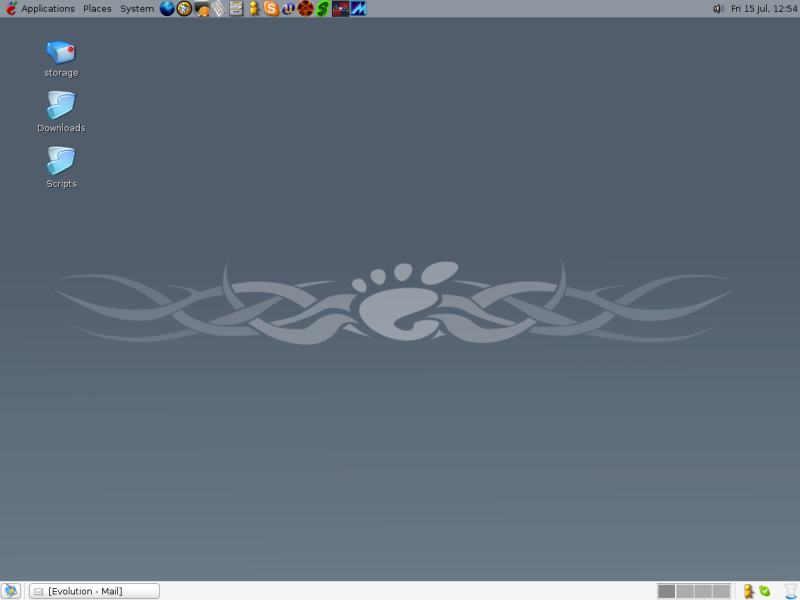Click the round gold-rimmed launcher icon
This screenshot has height=600, width=800.
(184, 9)
